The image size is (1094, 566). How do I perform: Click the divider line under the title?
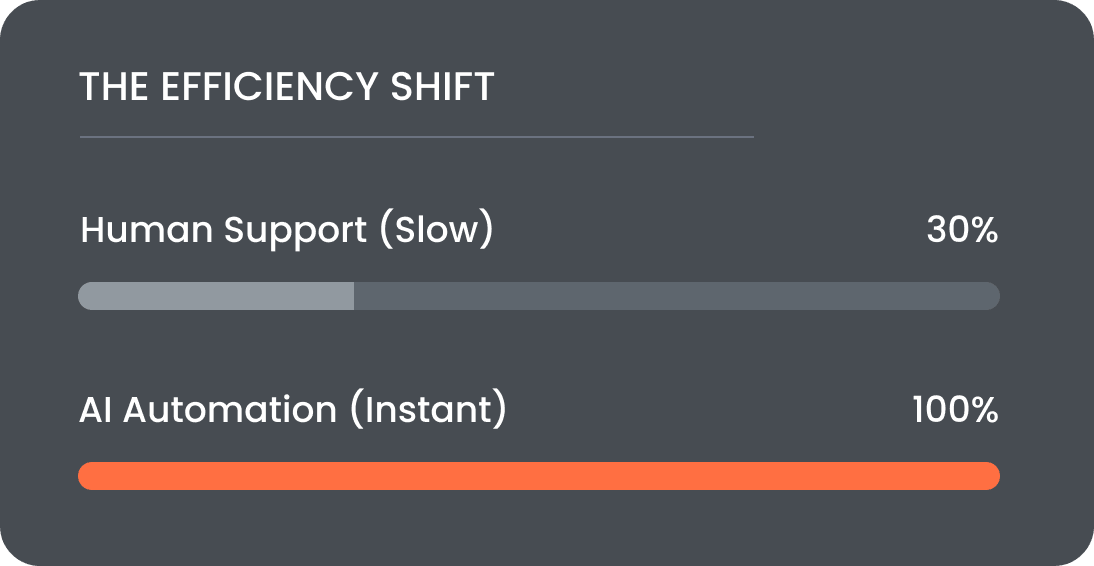coord(416,137)
